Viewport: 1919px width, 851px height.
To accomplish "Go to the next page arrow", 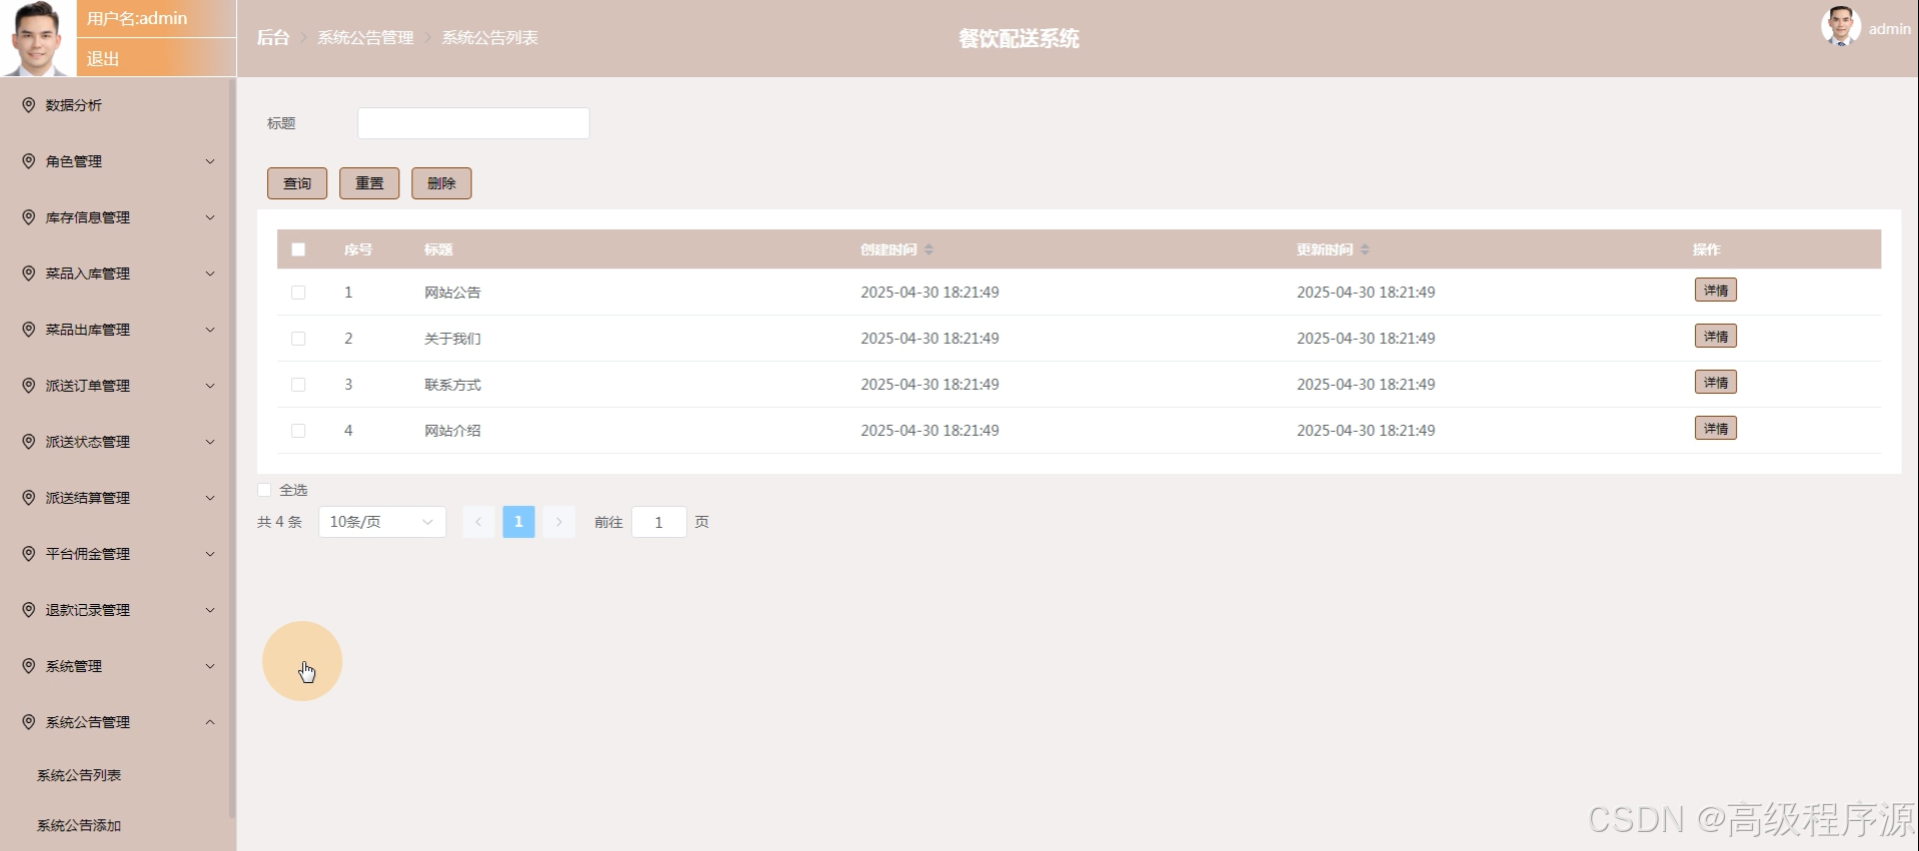I will coord(559,522).
